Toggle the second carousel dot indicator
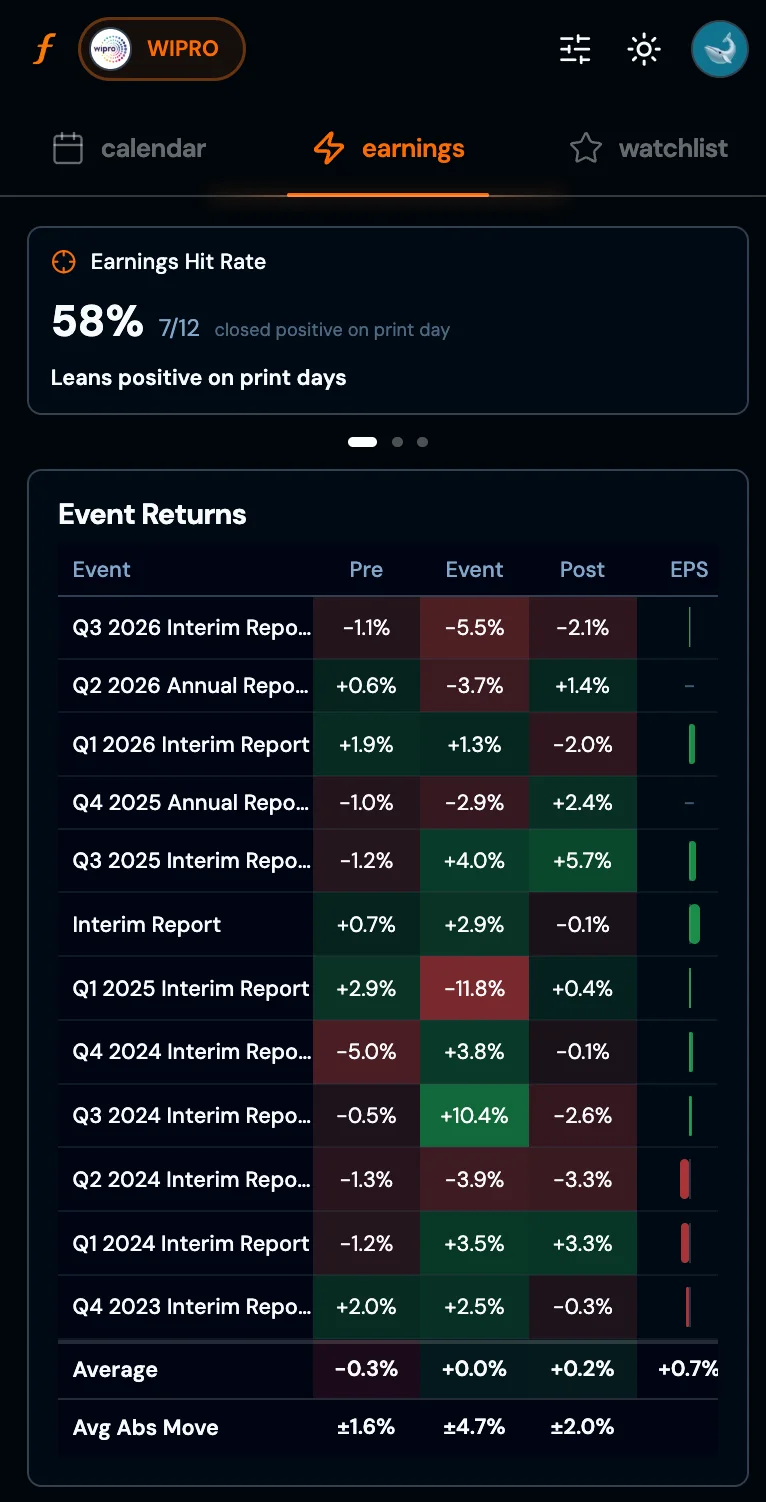Image resolution: width=766 pixels, height=1502 pixels. coord(397,441)
